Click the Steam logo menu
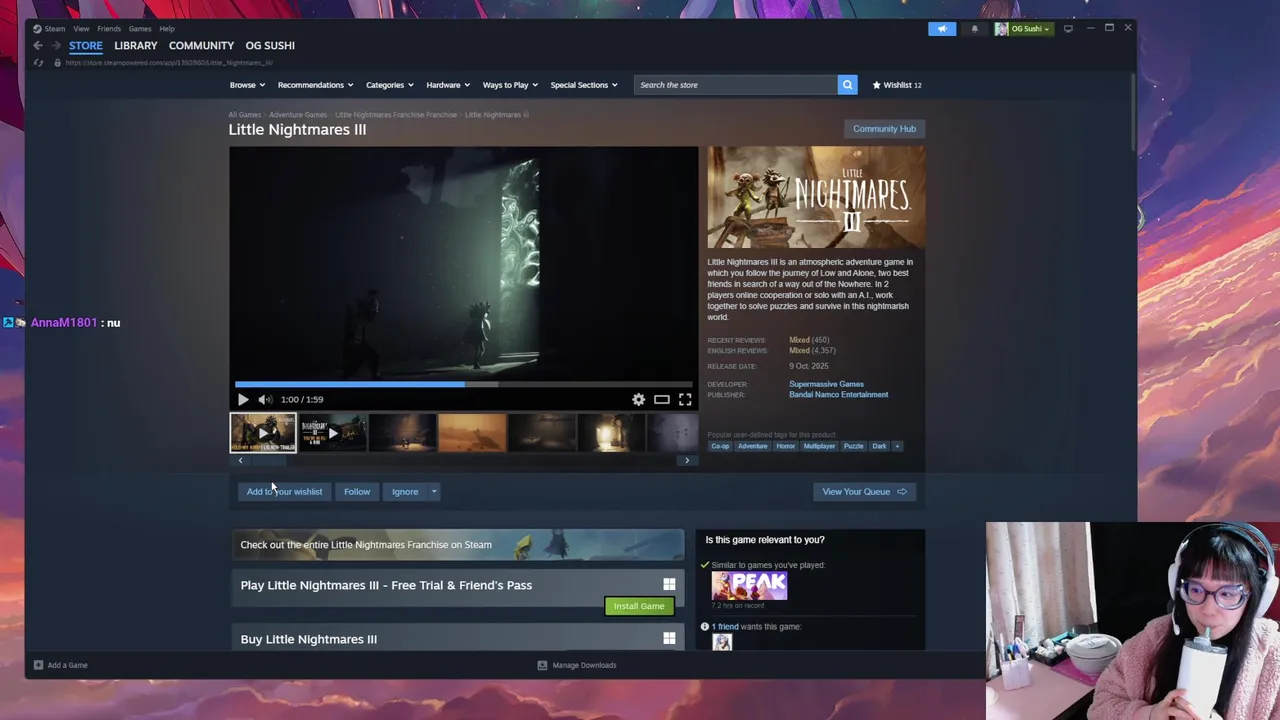This screenshot has height=720, width=1280. [37, 28]
